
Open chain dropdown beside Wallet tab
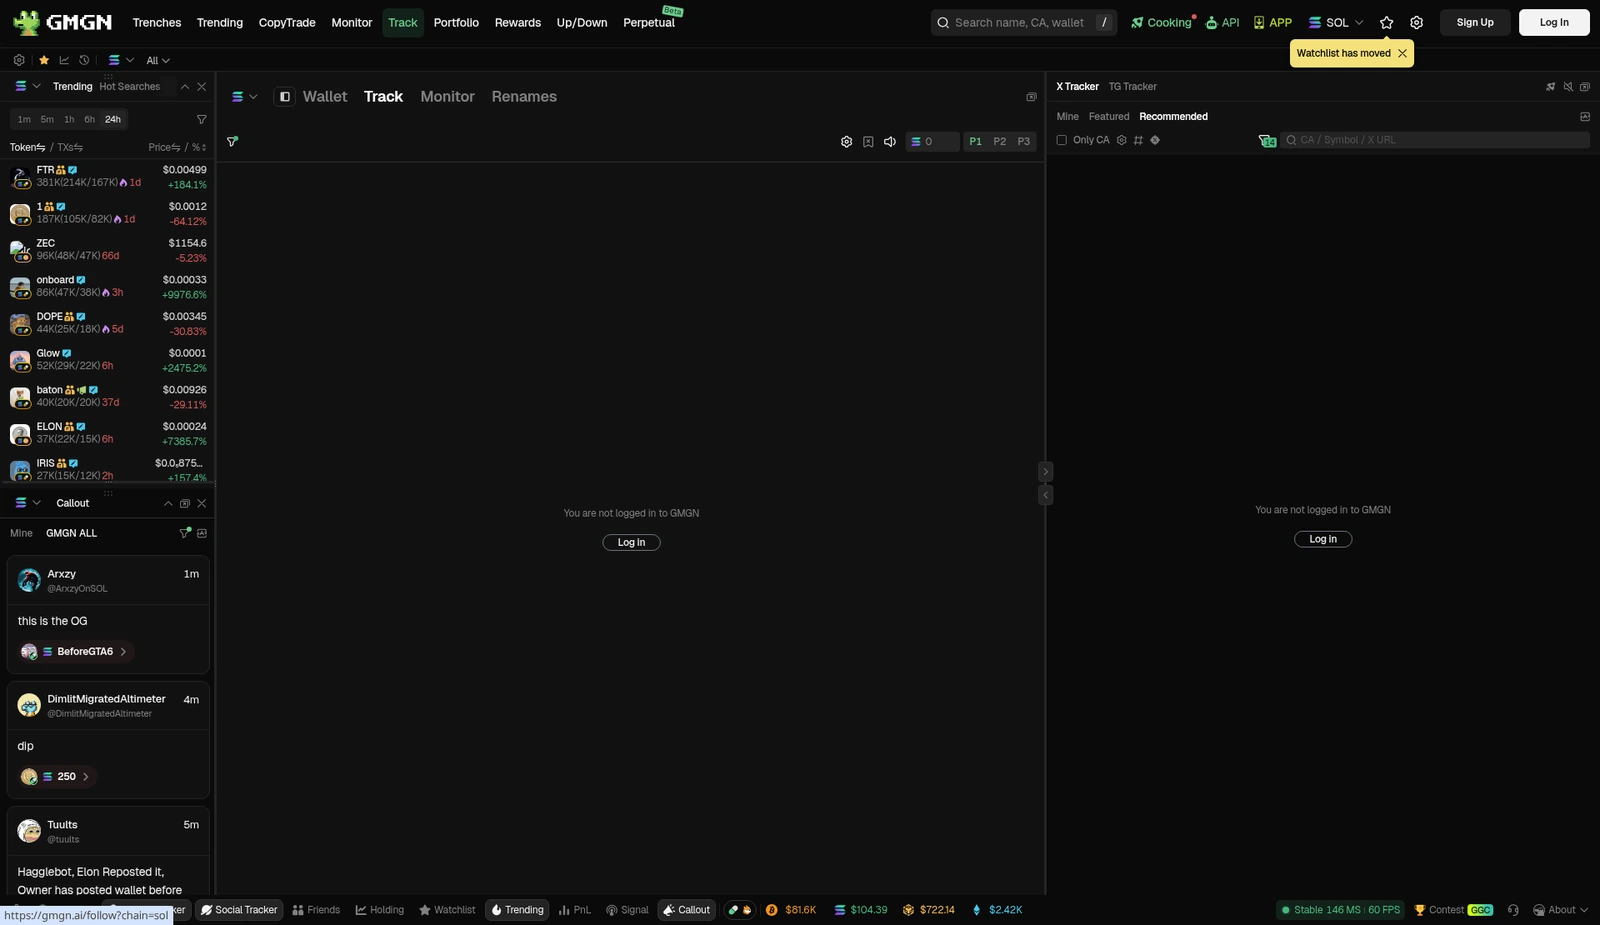tap(245, 97)
